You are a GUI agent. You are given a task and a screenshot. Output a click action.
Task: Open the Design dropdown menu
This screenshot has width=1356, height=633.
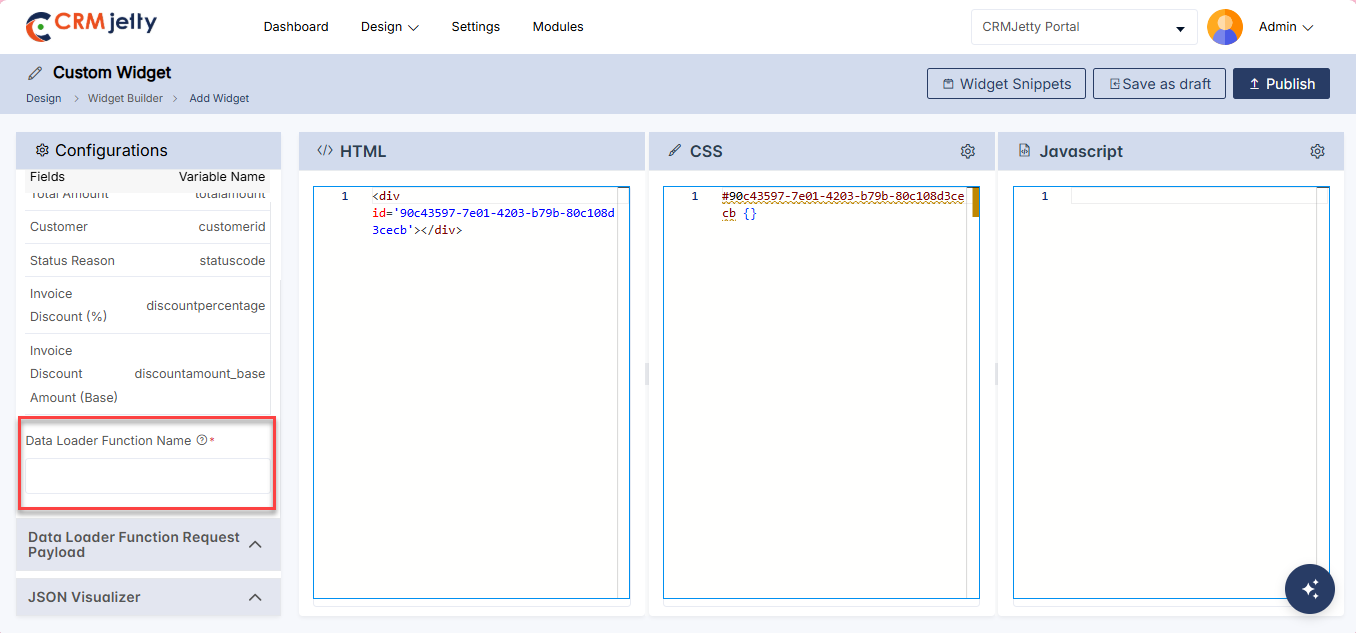(x=389, y=27)
